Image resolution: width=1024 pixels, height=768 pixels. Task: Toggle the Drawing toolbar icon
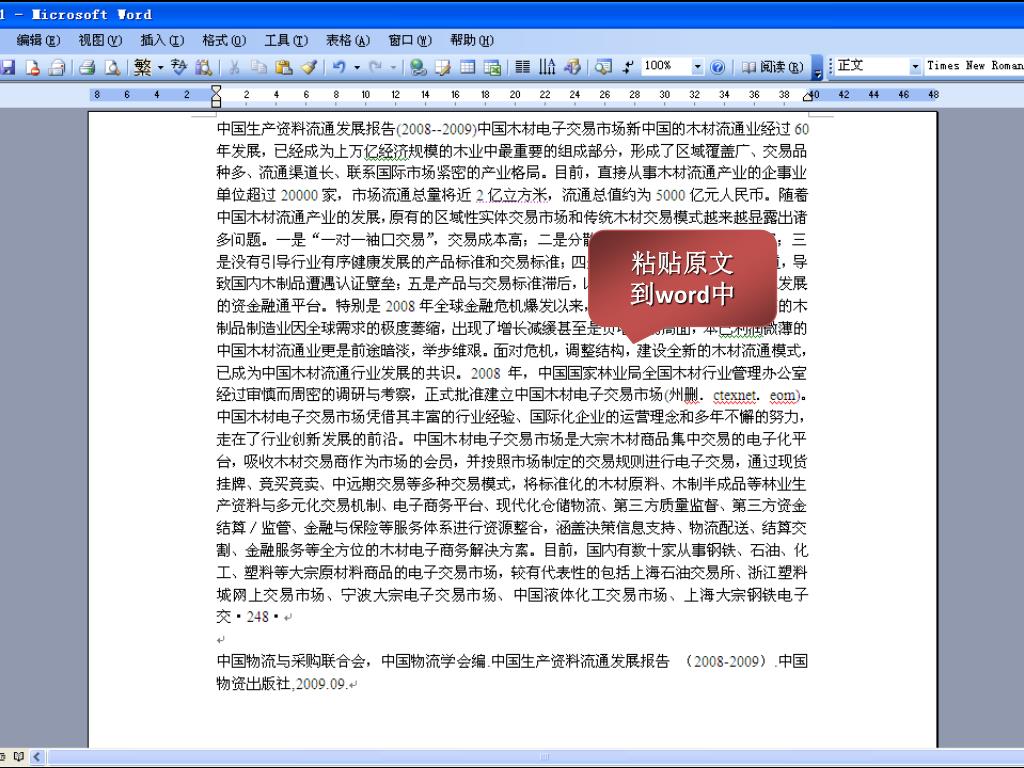(x=572, y=67)
